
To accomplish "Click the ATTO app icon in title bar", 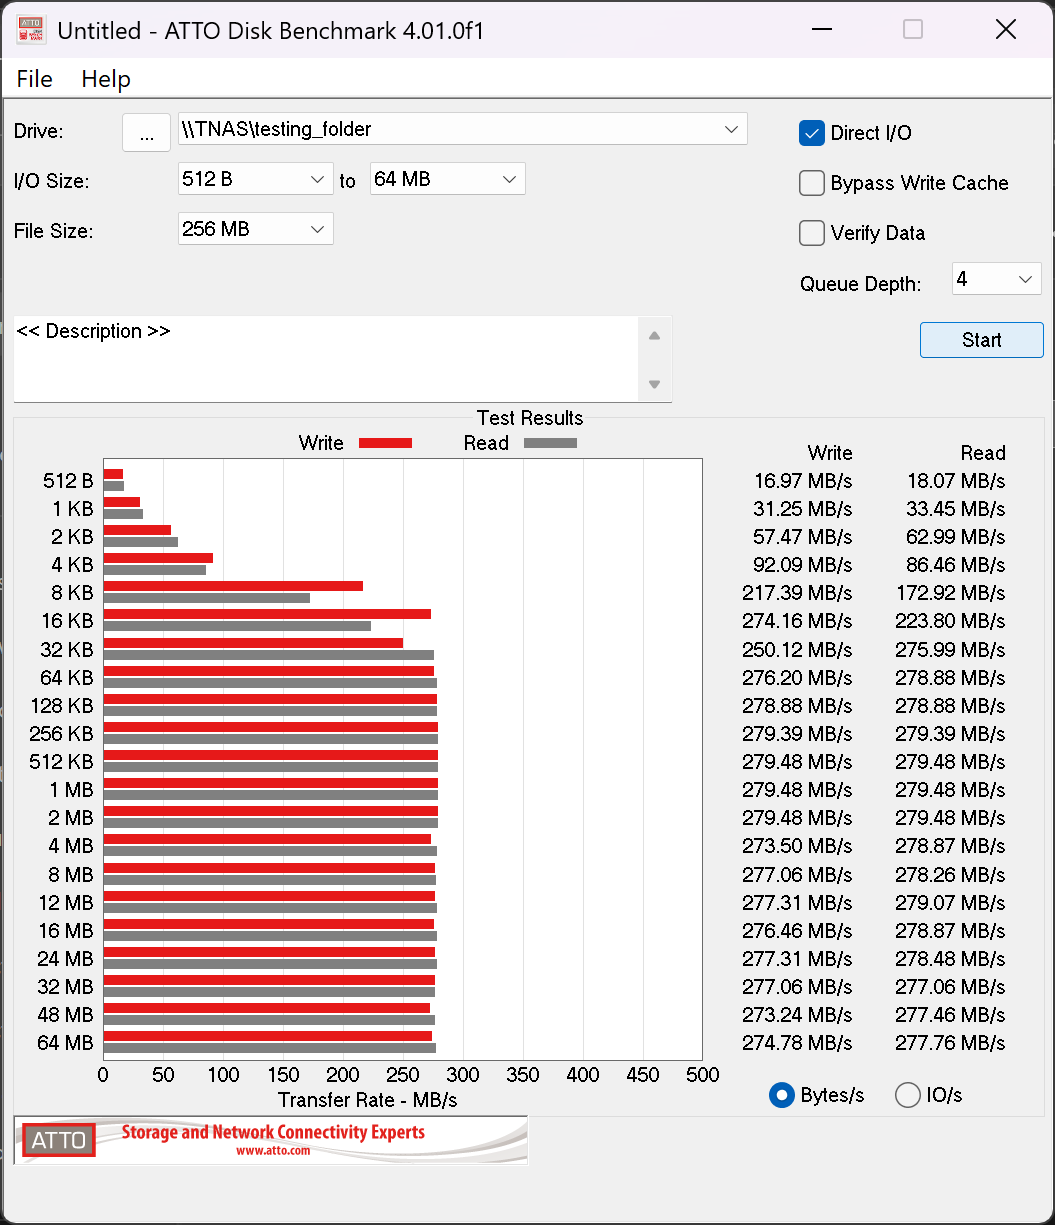I will 30,30.
